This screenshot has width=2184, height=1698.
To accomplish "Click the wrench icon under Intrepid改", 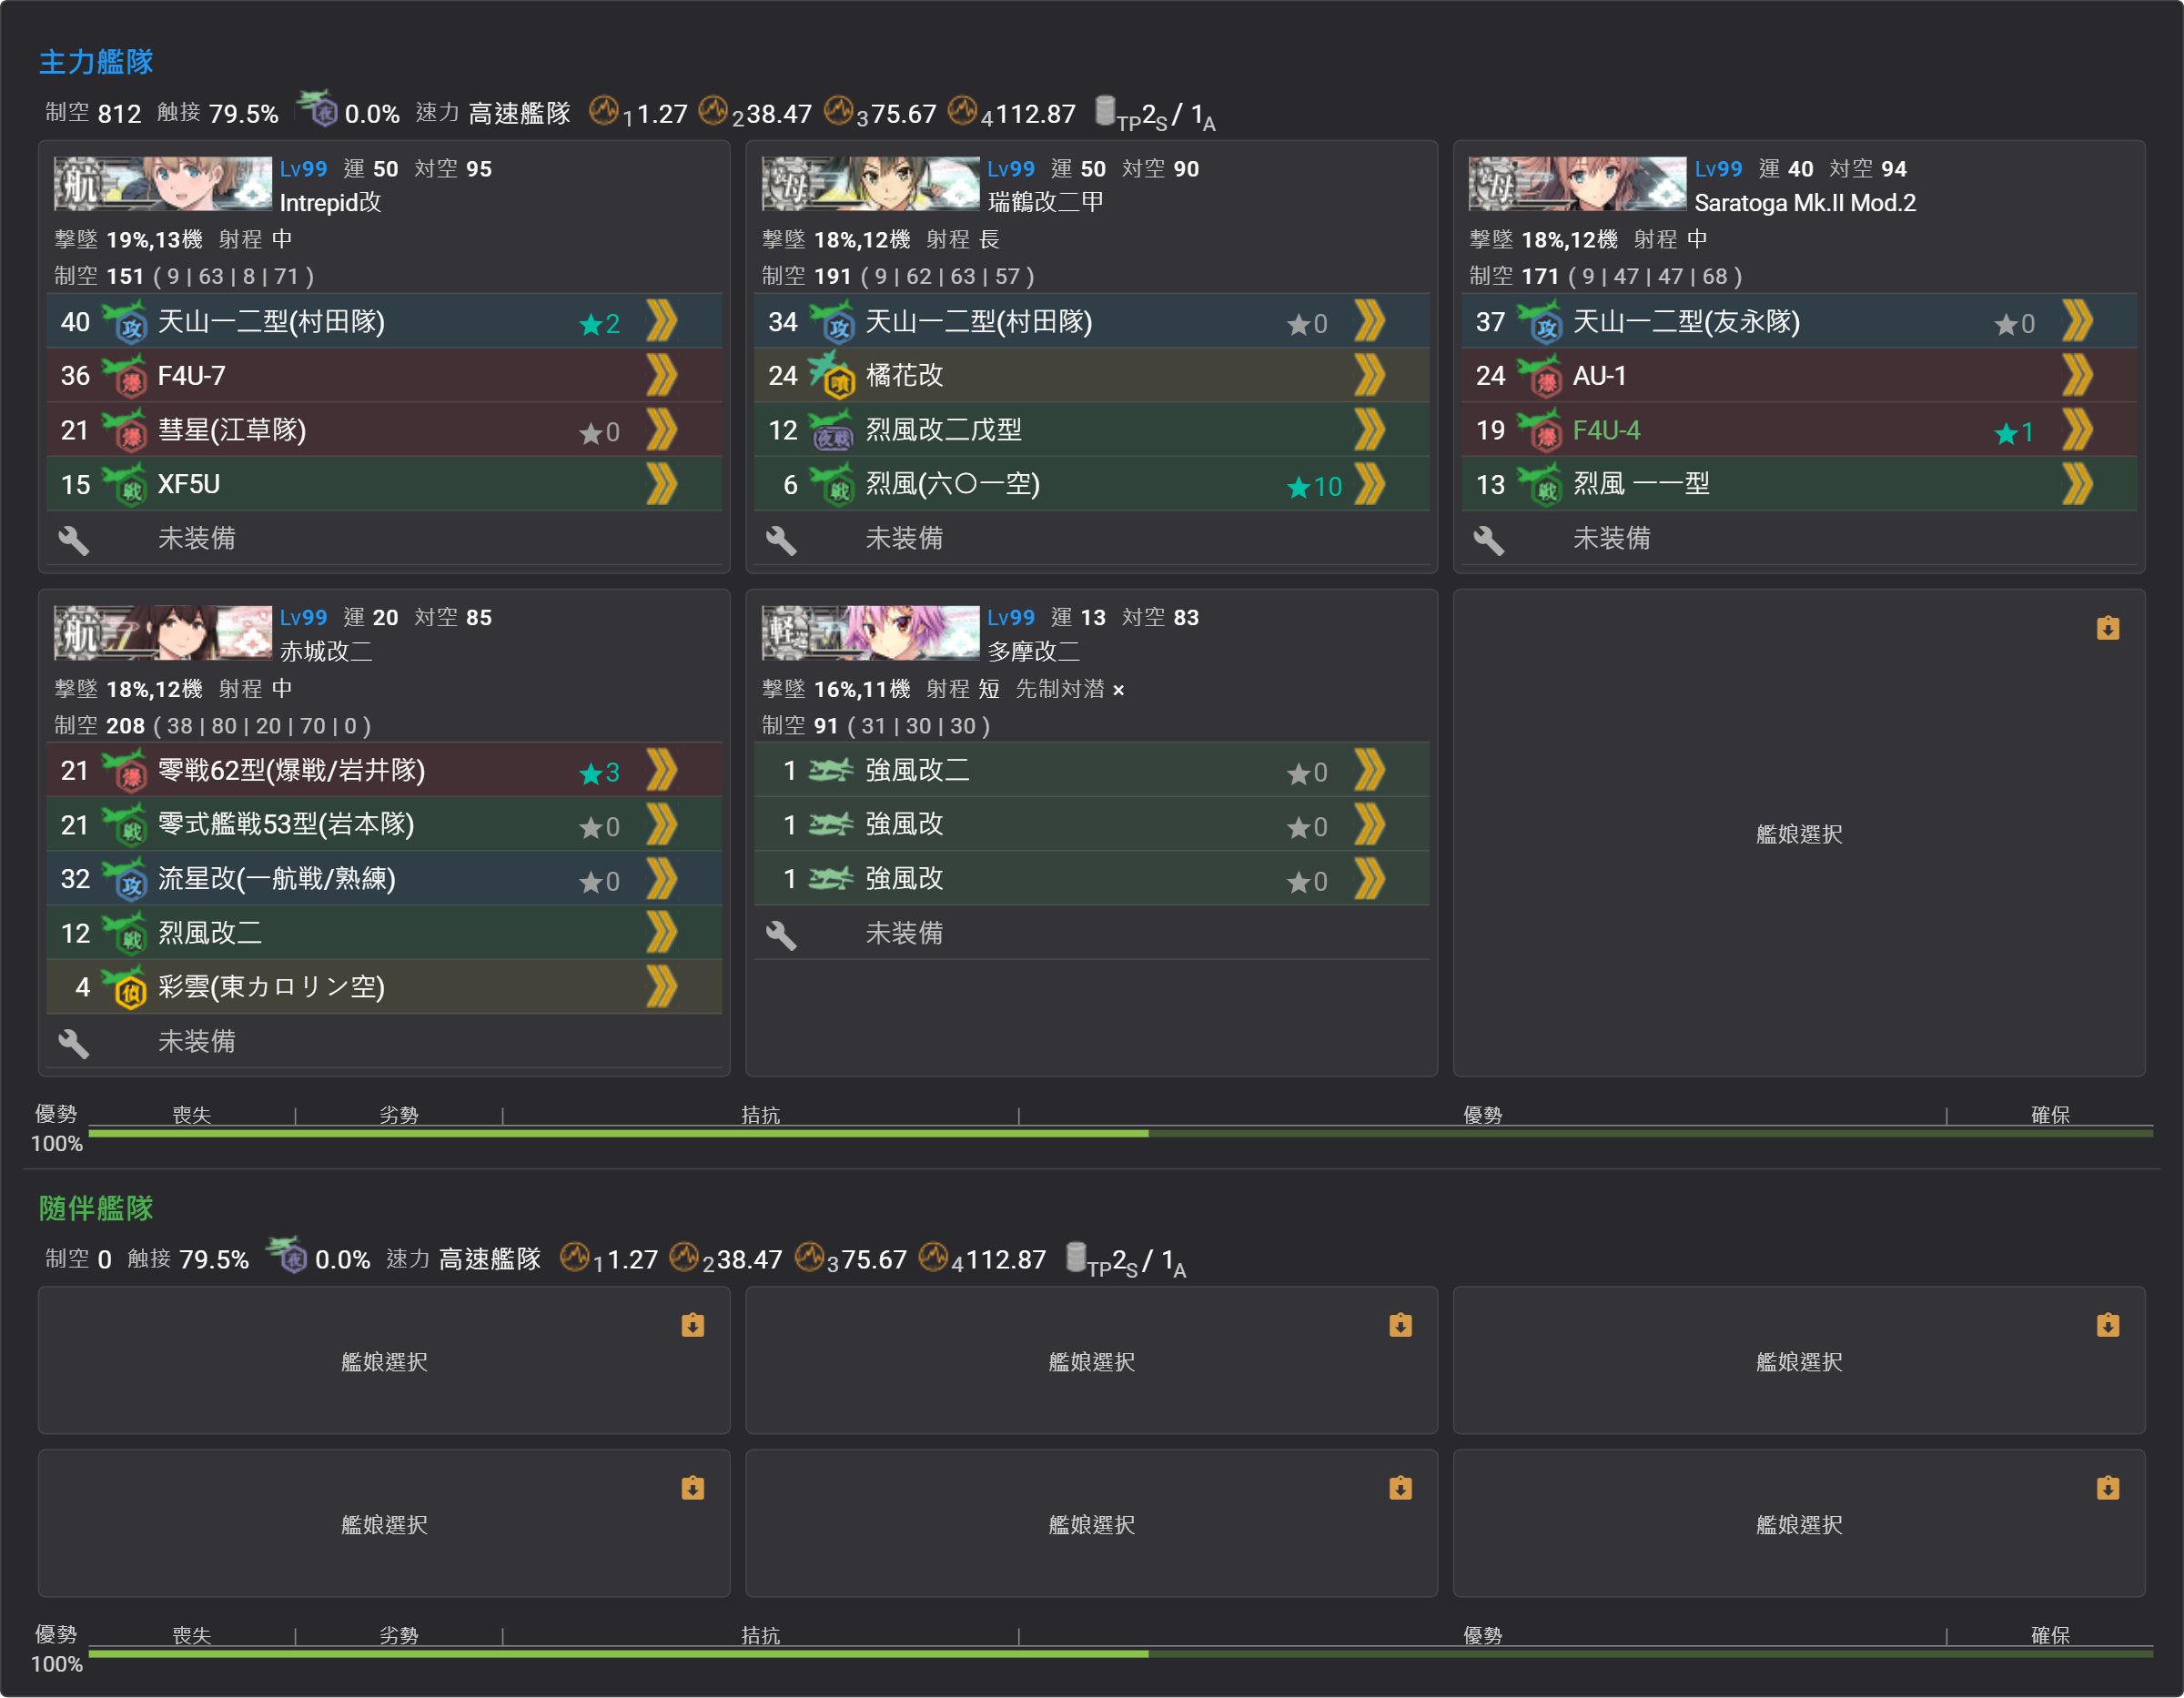I will pos(73,540).
